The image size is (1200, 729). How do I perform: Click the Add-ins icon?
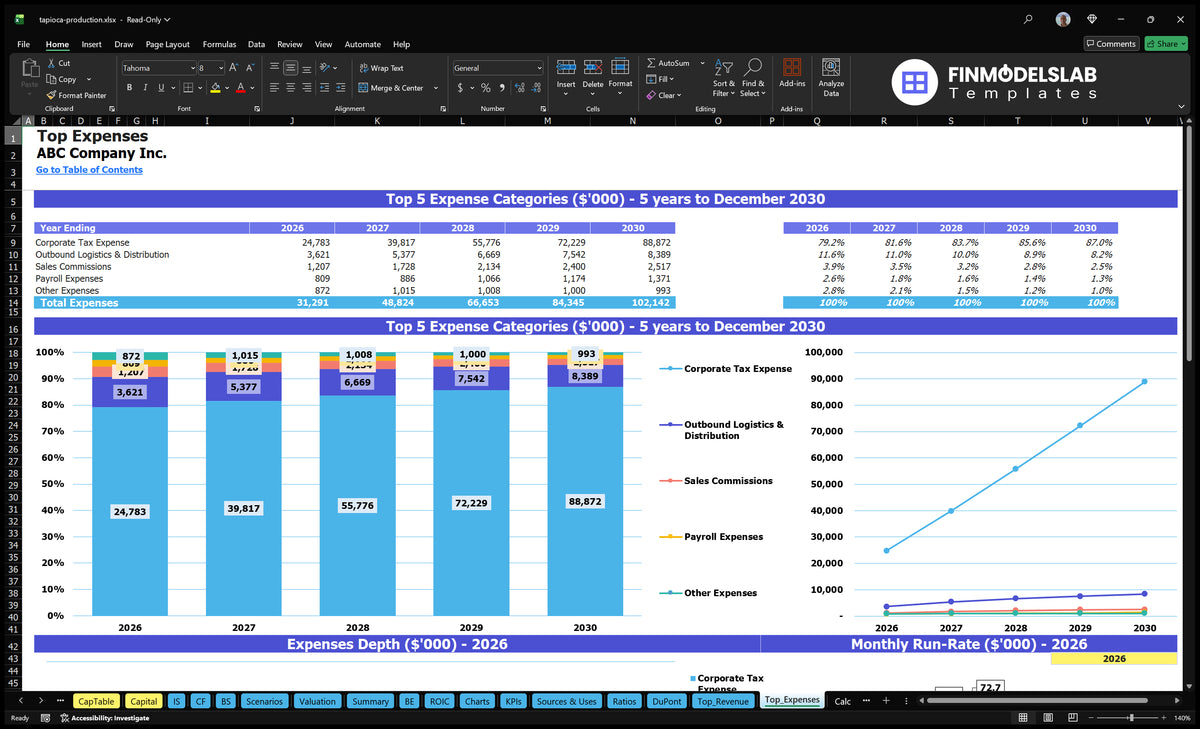pos(792,67)
